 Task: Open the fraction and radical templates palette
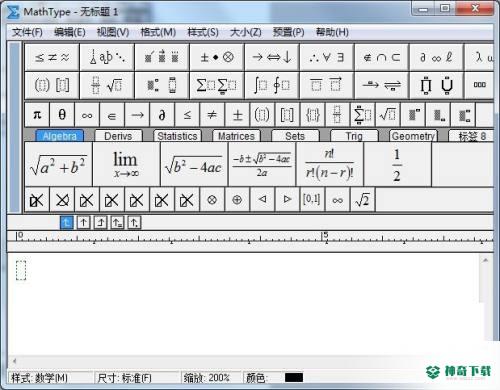[x=107, y=85]
